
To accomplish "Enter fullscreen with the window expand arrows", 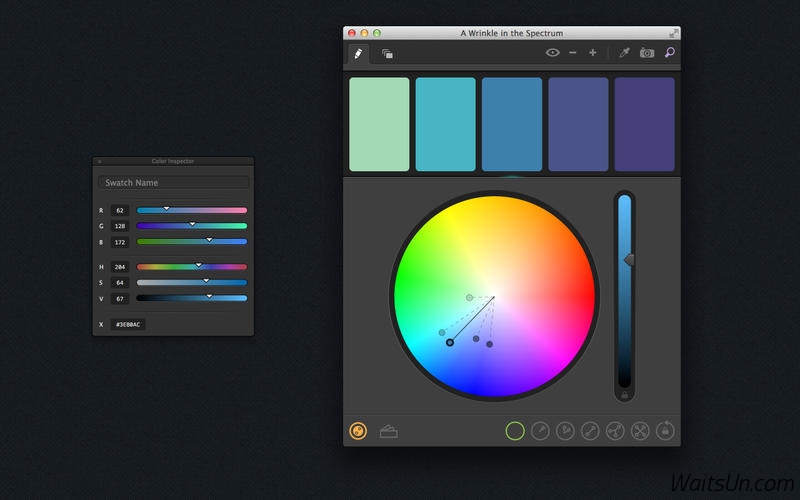I will pos(673,33).
